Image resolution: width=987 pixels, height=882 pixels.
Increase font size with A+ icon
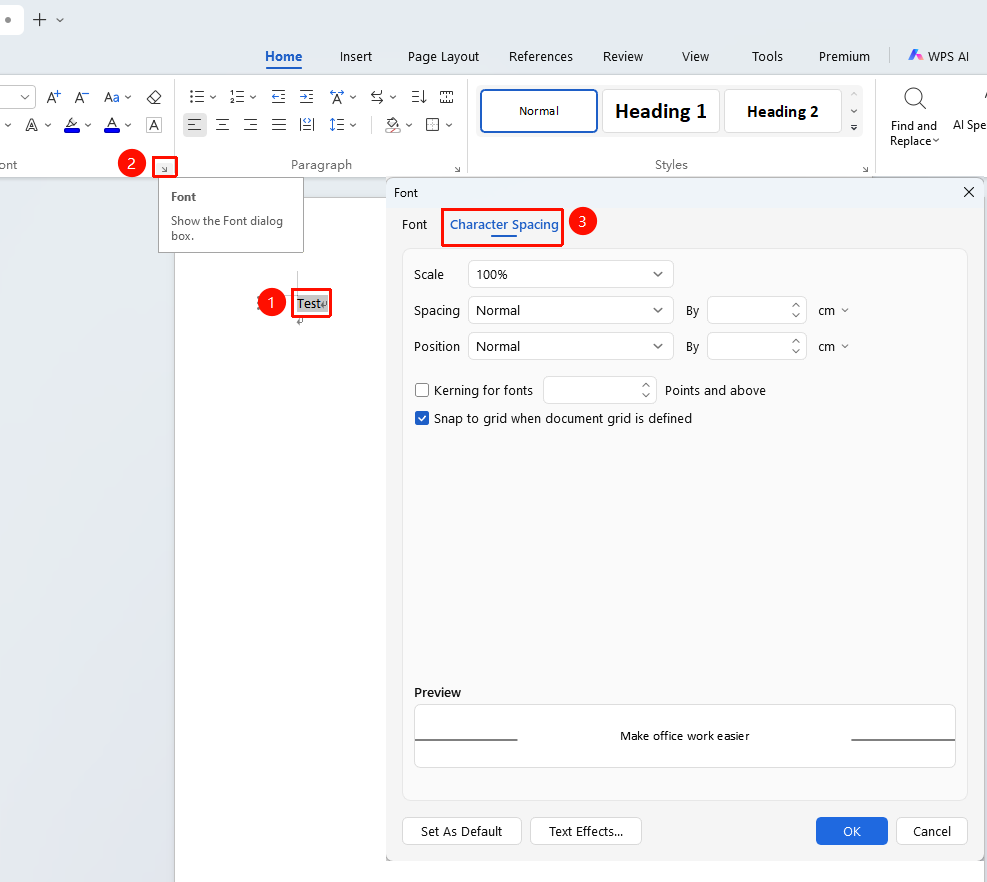pyautogui.click(x=54, y=97)
